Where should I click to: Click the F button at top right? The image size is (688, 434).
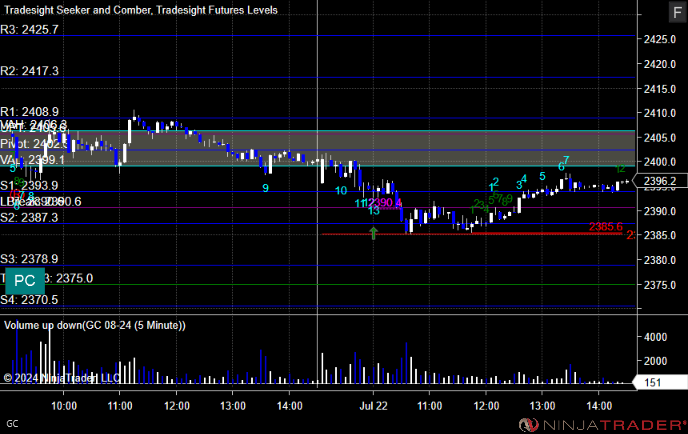[677, 11]
